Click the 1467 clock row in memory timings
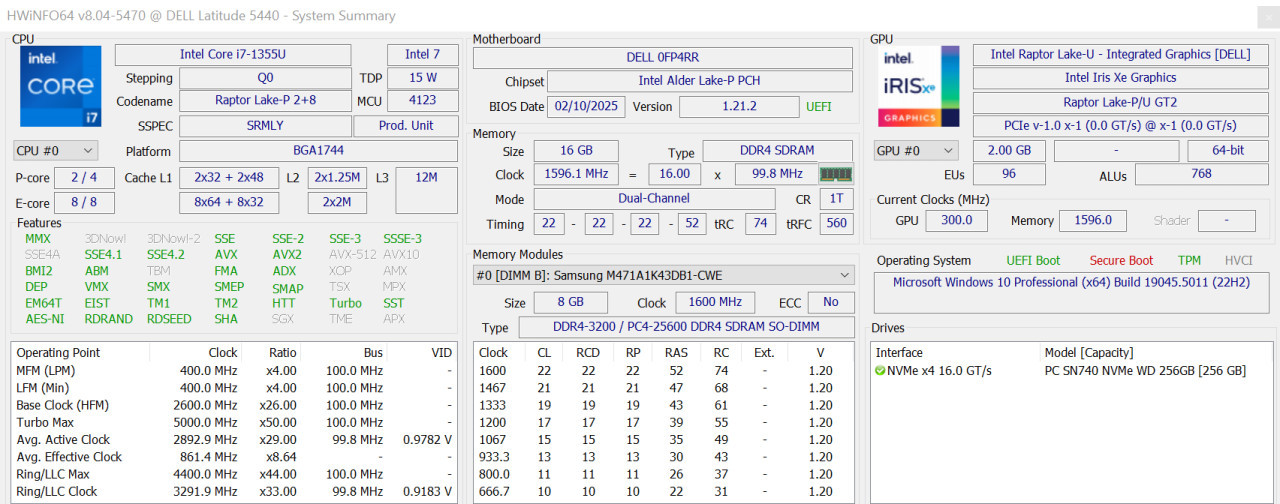The image size is (1280, 504). 663,388
